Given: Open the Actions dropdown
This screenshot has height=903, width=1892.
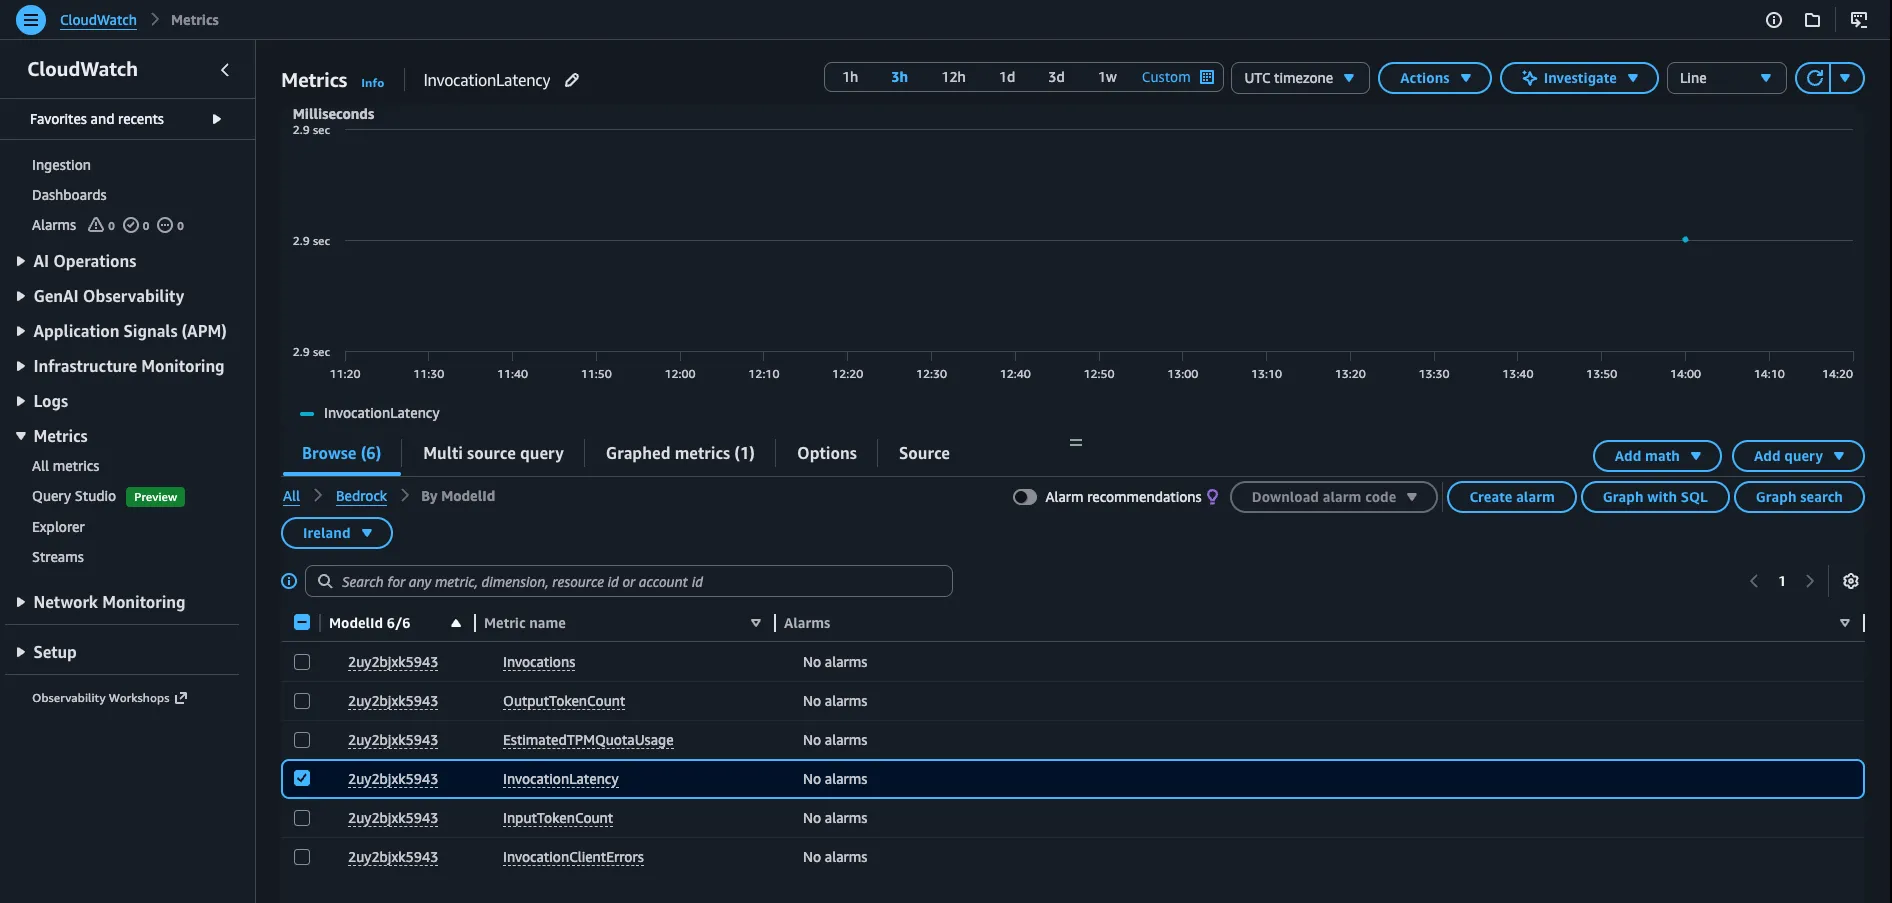Looking at the screenshot, I should [1434, 78].
